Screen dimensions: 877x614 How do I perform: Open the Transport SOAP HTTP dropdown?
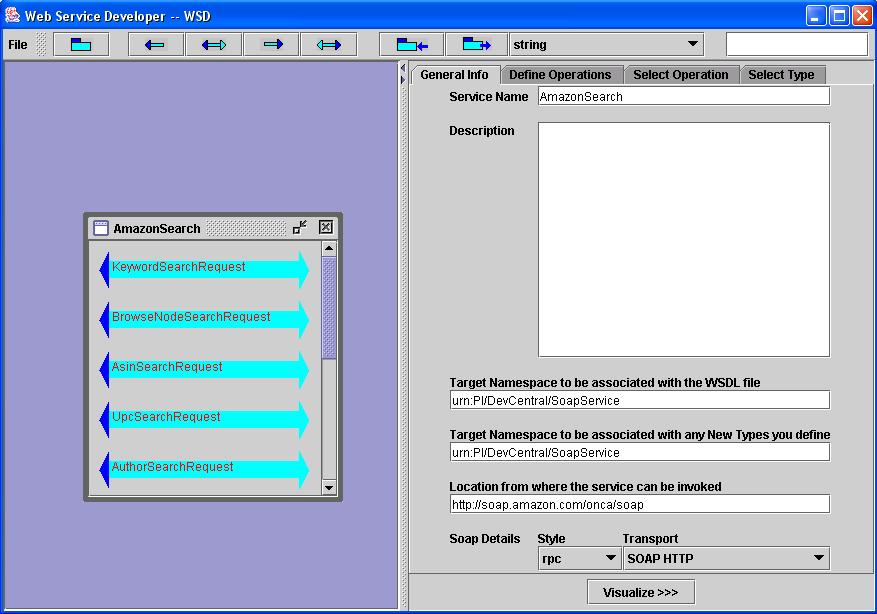(x=727, y=558)
